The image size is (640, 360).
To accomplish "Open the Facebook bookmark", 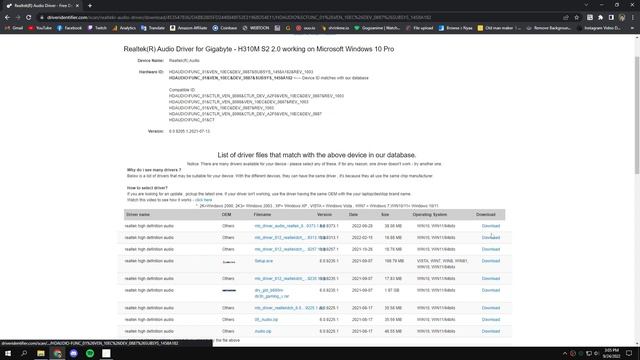I will [69, 28].
